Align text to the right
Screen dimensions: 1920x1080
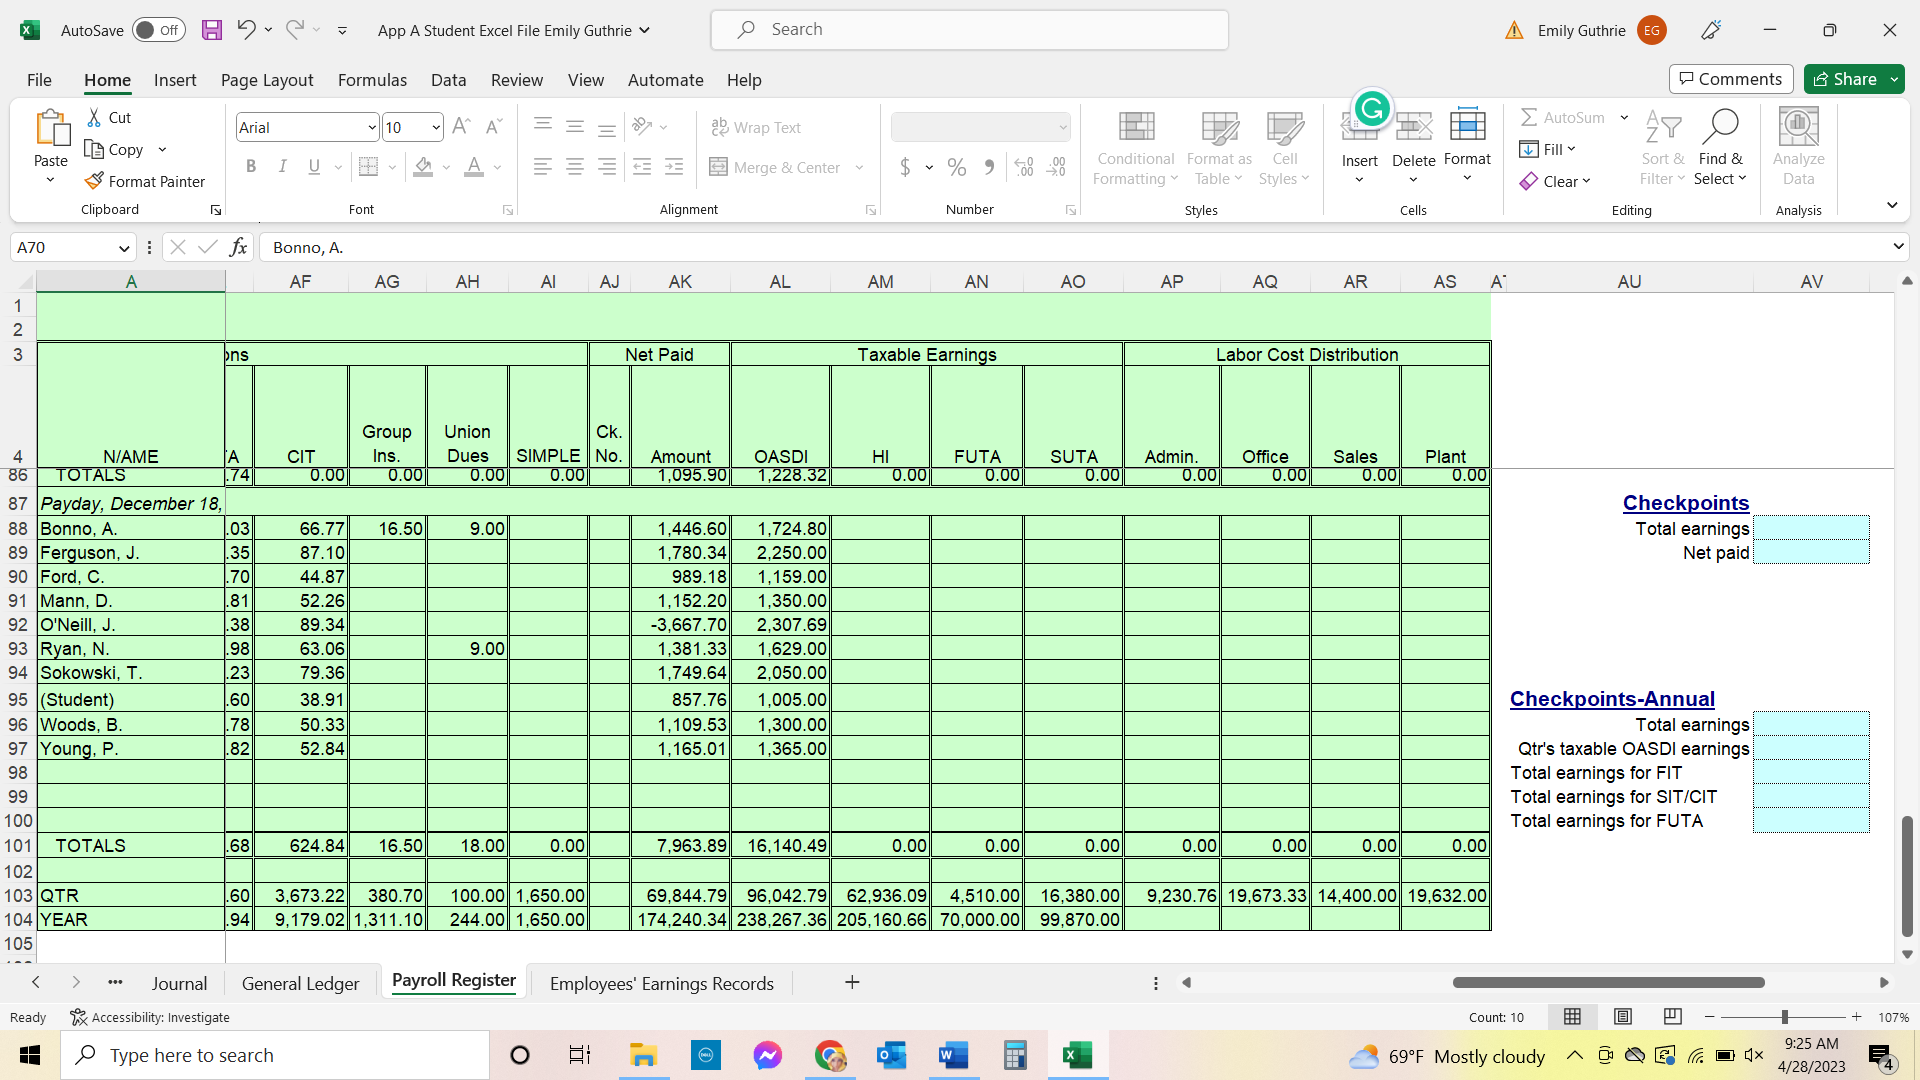click(x=607, y=167)
